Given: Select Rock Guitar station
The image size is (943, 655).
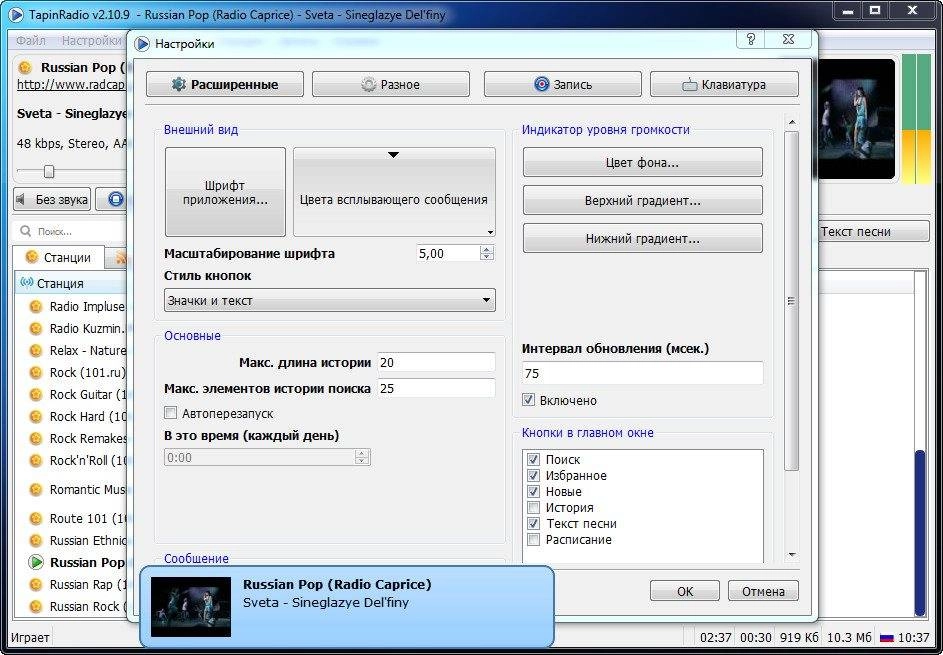Looking at the screenshot, I should [x=88, y=395].
